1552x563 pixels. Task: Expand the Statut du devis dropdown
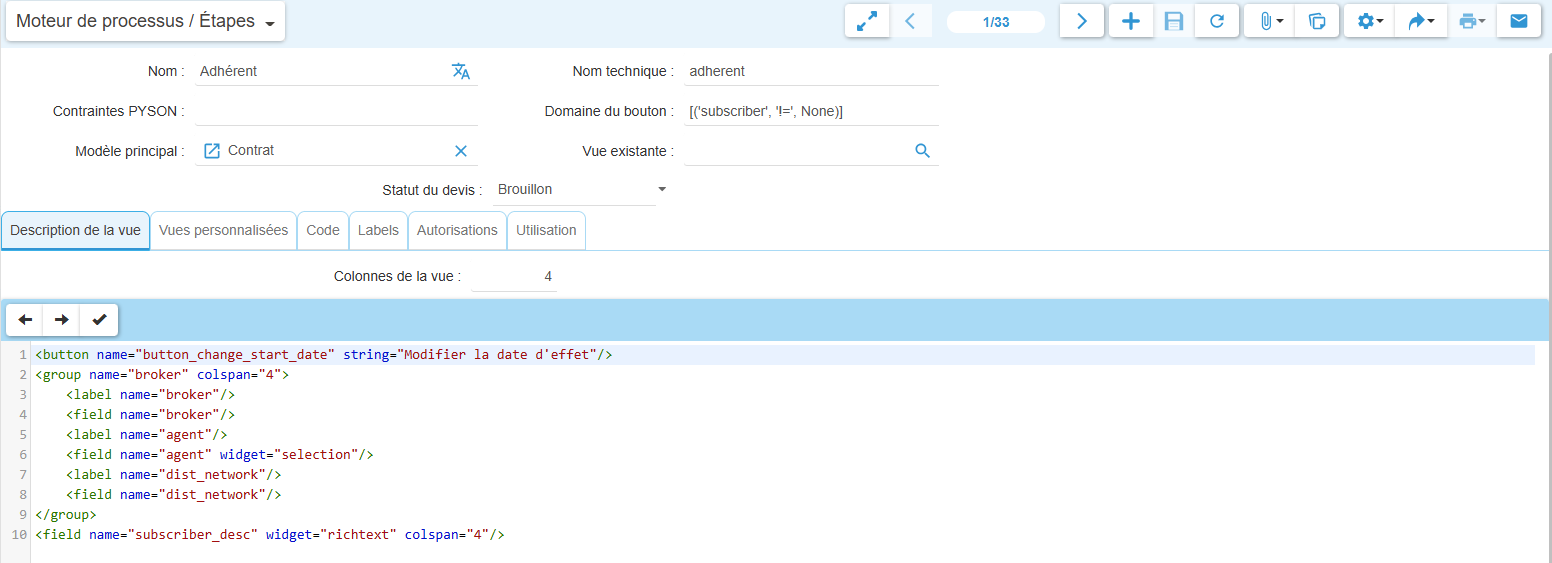click(x=661, y=190)
